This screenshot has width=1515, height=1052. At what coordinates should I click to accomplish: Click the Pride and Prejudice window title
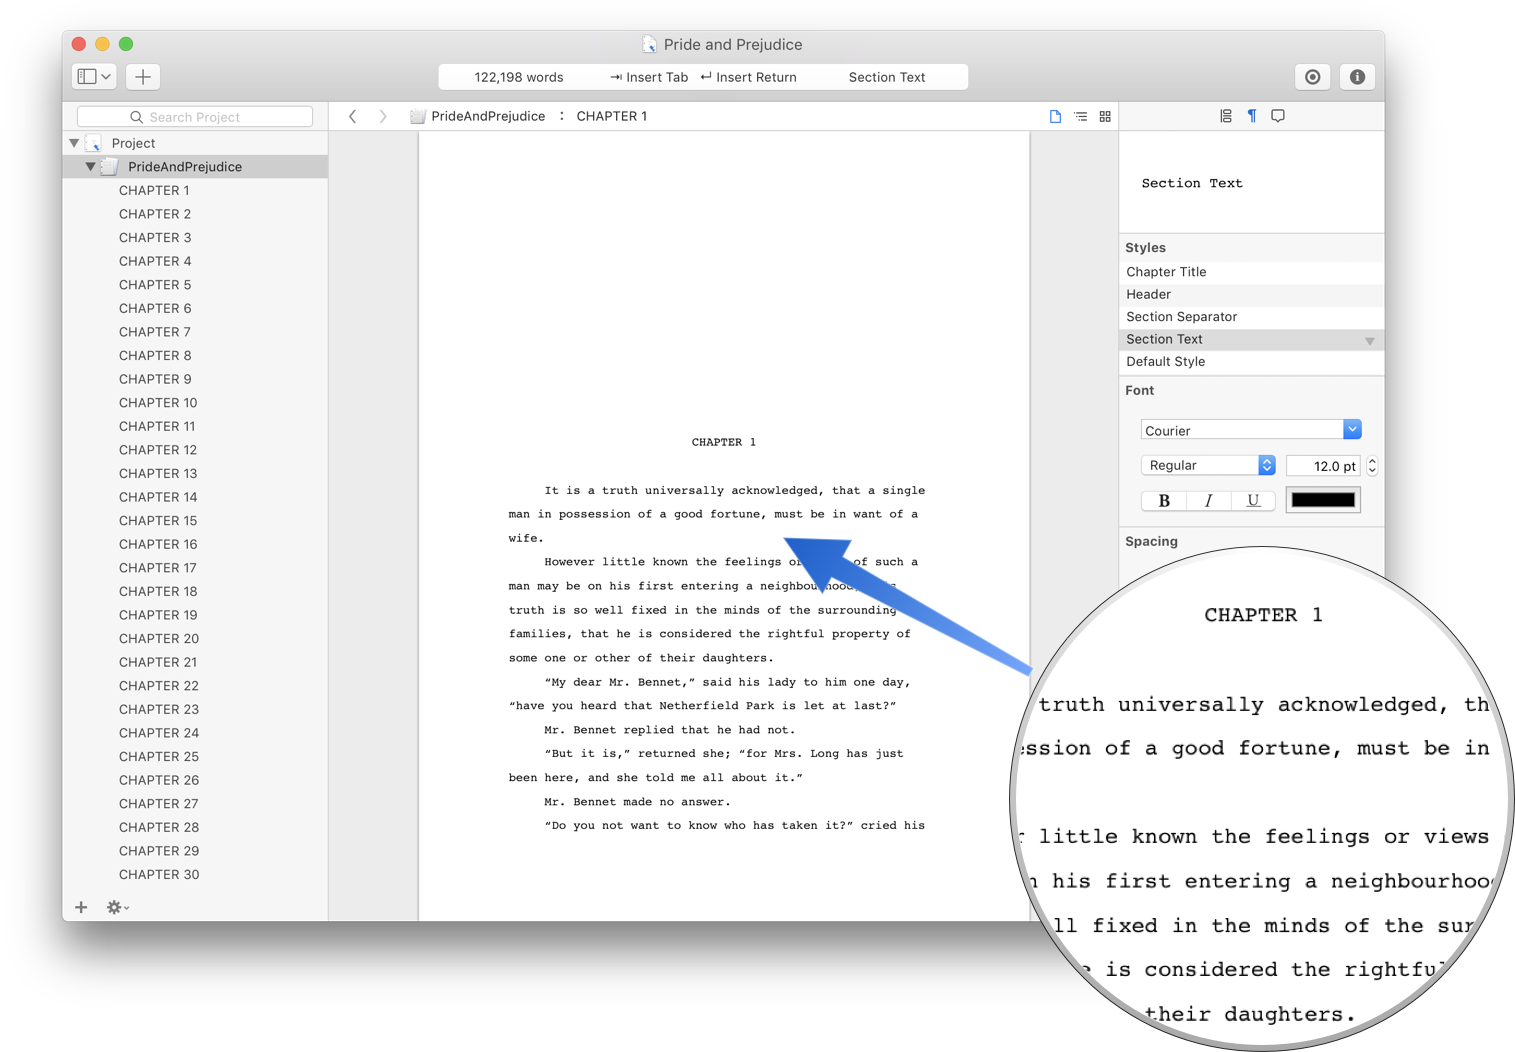pyautogui.click(x=733, y=44)
